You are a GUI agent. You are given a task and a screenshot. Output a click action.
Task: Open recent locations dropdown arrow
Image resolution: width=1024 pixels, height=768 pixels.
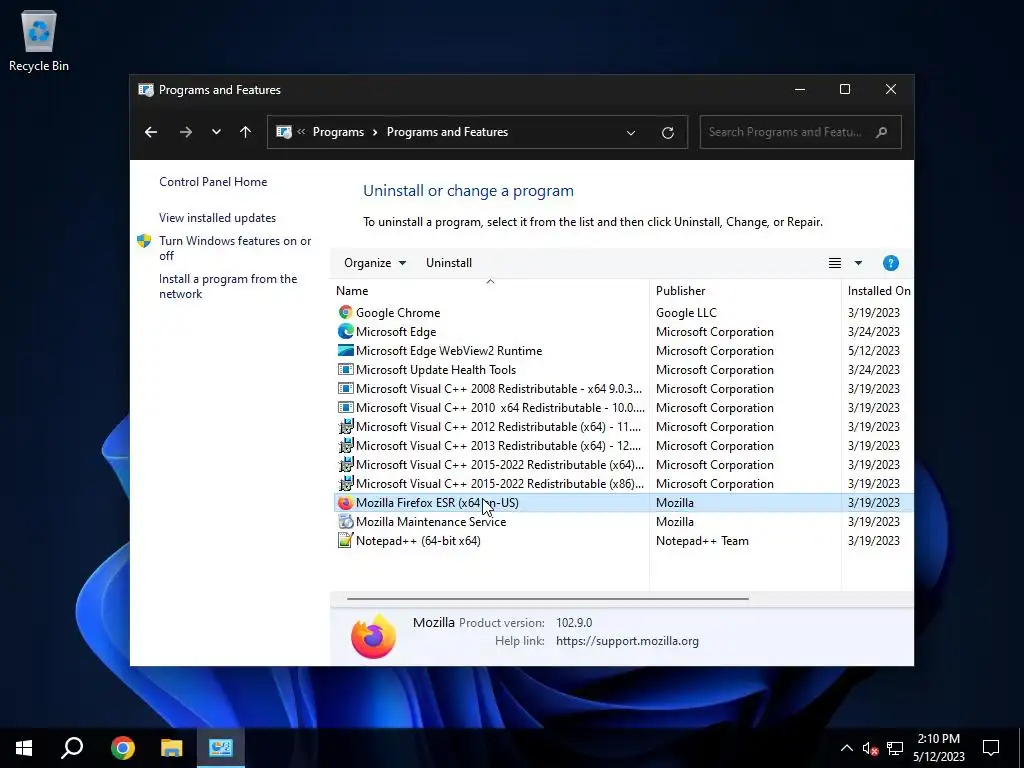point(216,132)
